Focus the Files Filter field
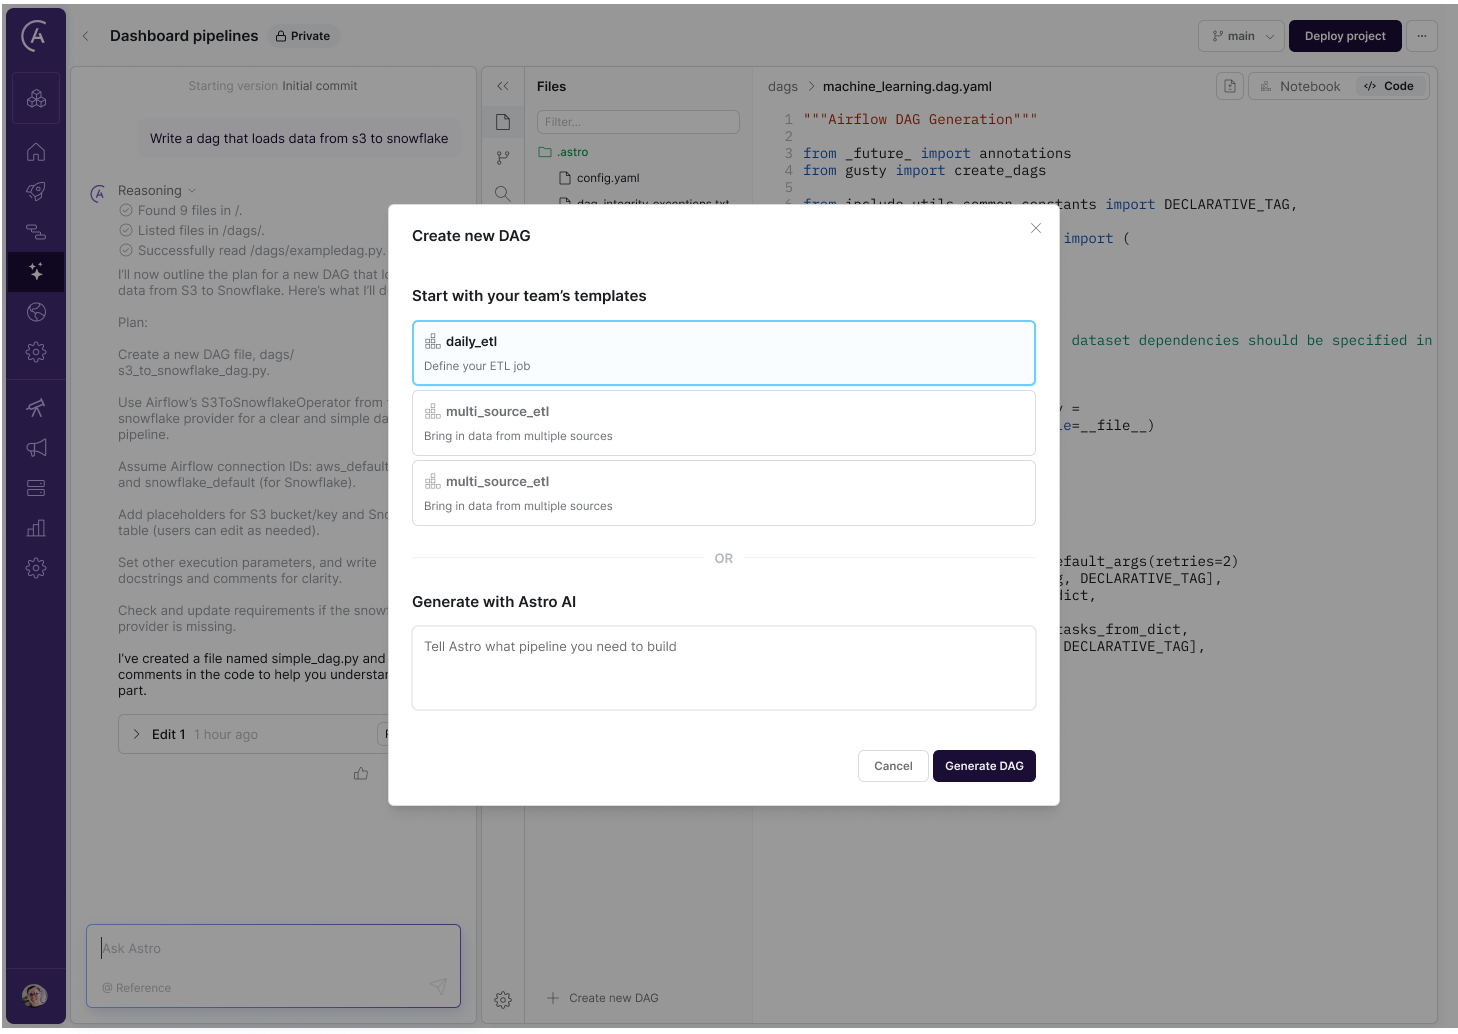 coord(638,122)
